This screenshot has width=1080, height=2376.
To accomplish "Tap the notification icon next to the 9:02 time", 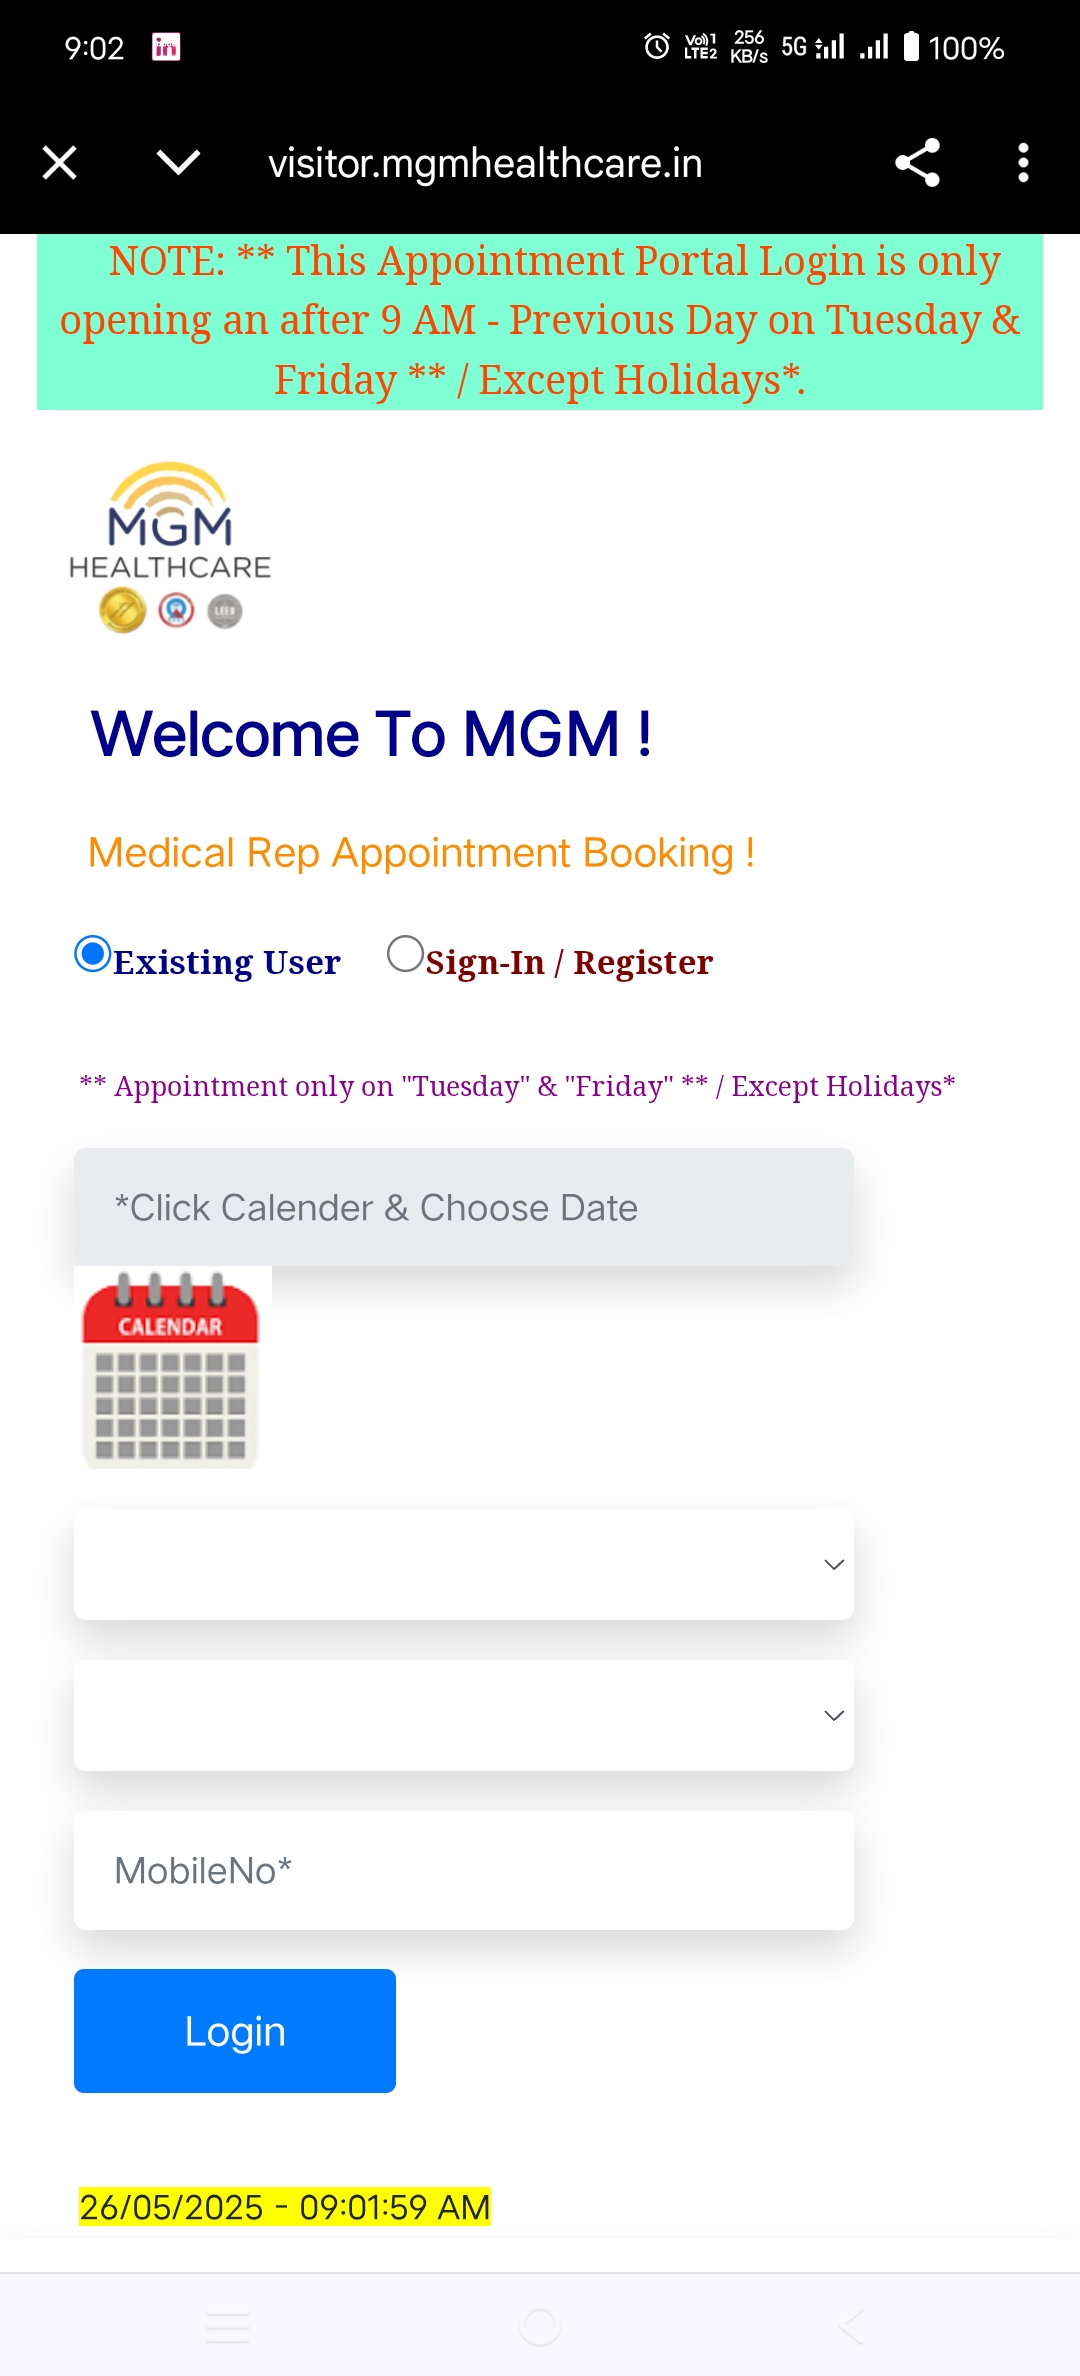I will (166, 47).
